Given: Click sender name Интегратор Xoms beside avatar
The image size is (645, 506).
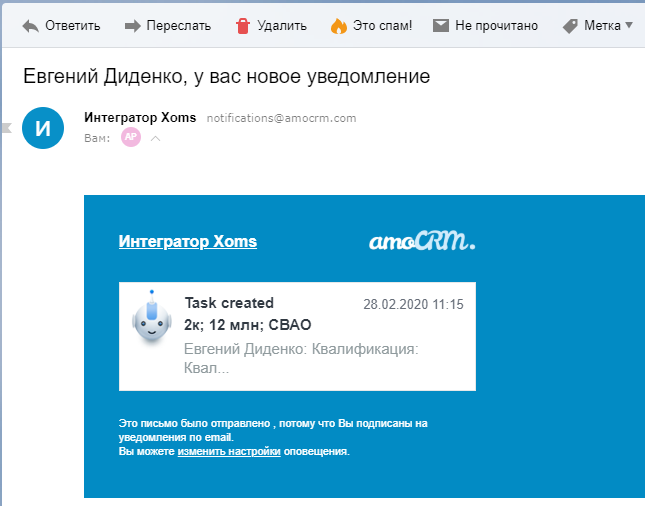Looking at the screenshot, I should coord(140,118).
